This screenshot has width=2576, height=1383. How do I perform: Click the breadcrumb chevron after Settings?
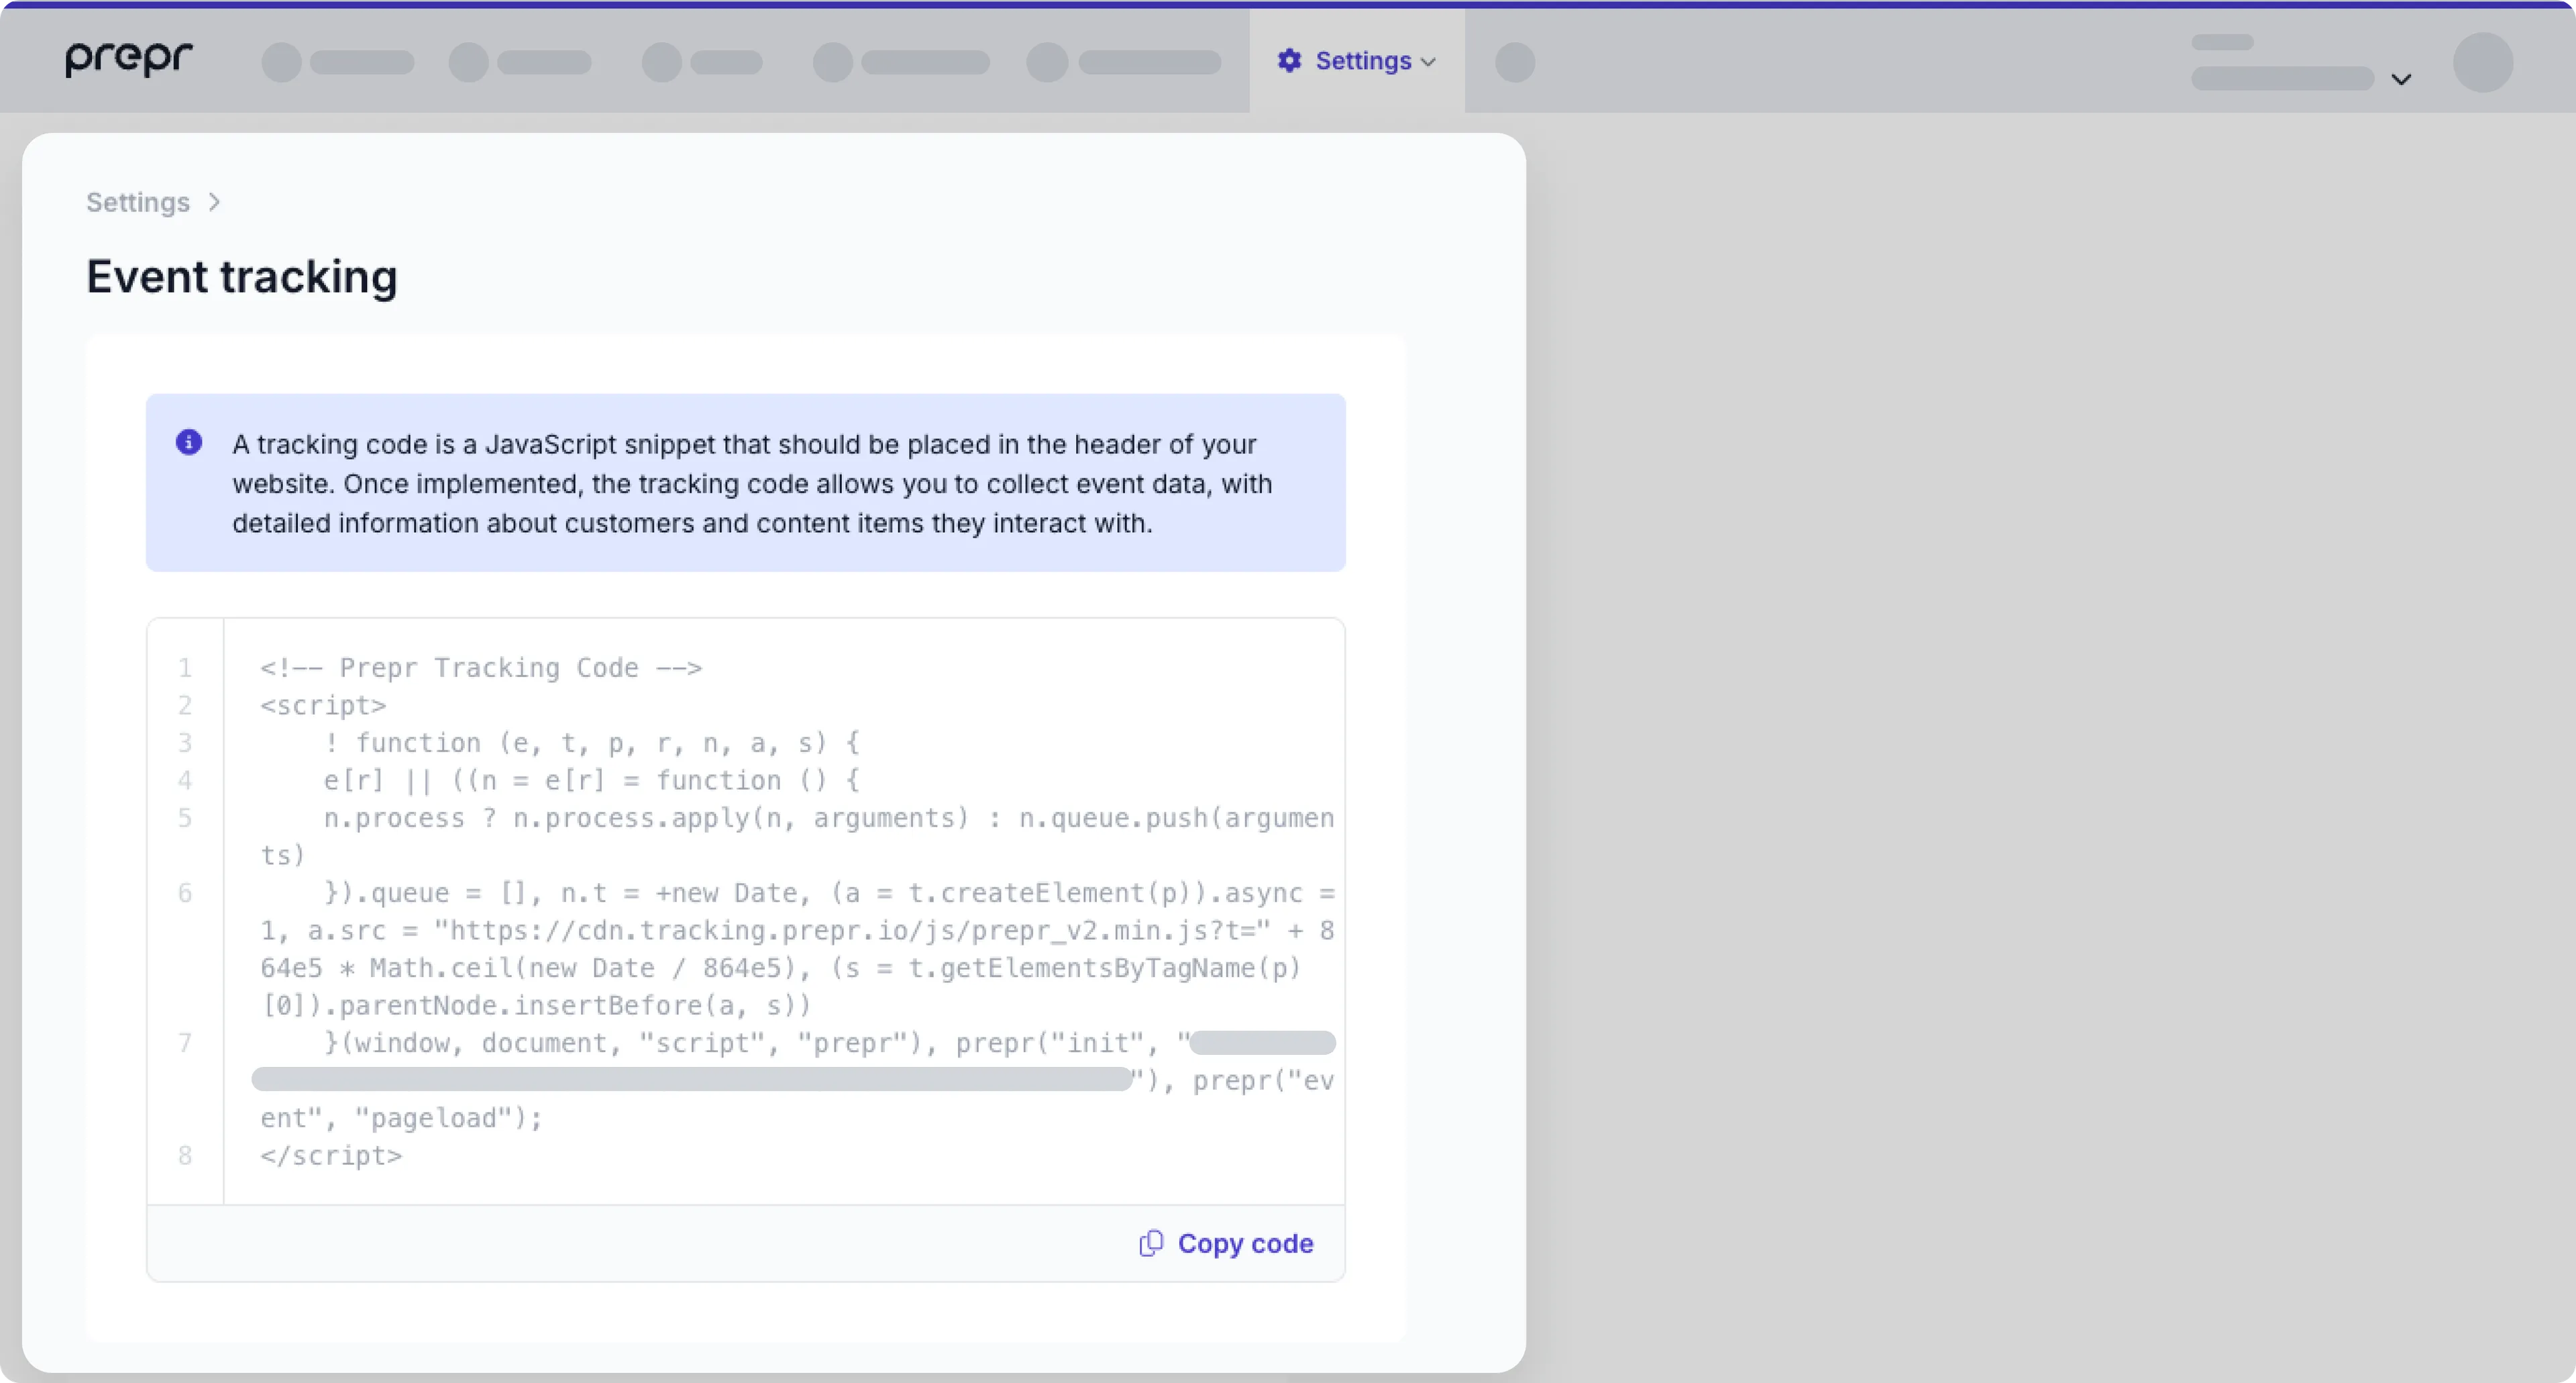pos(214,202)
